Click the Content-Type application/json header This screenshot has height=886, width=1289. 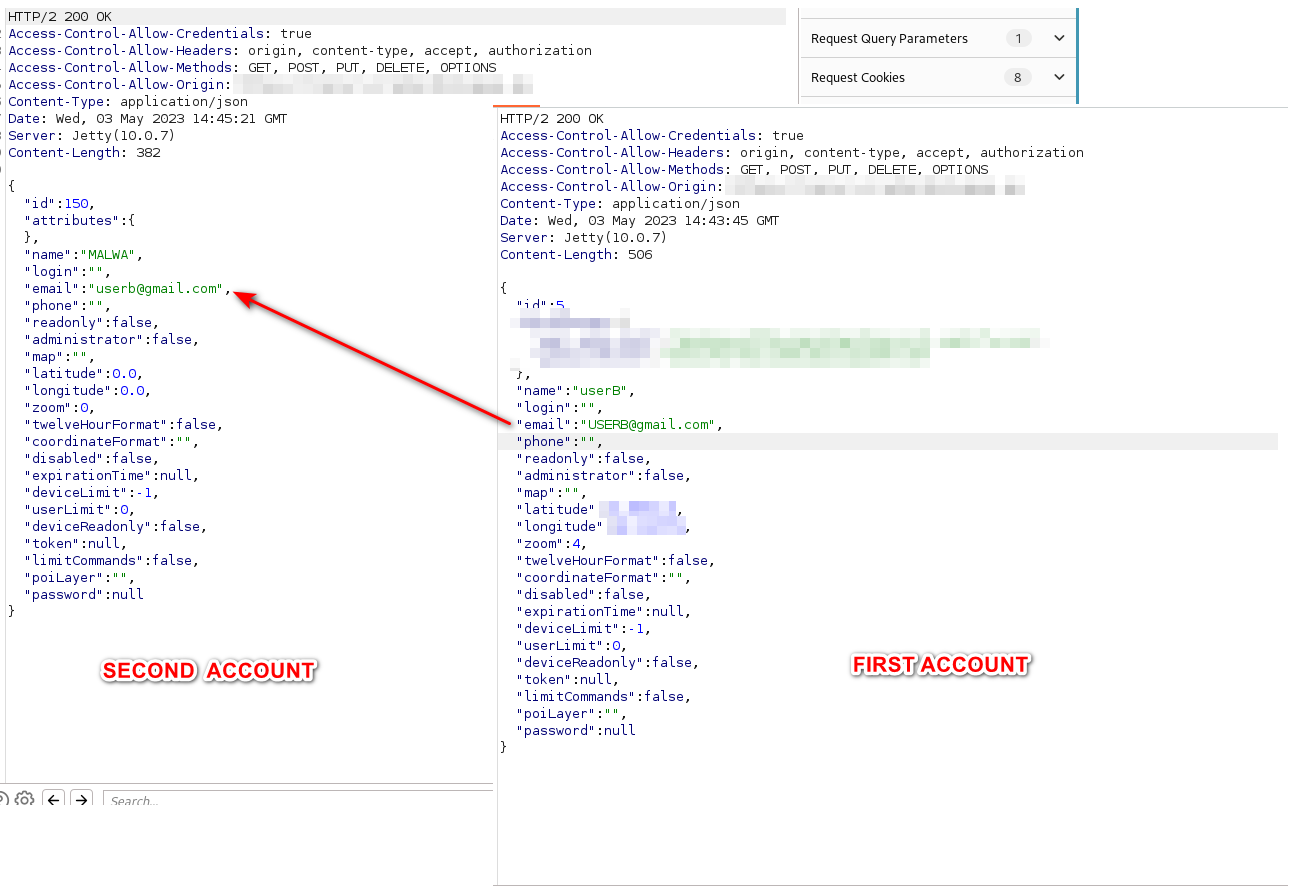pos(123,101)
